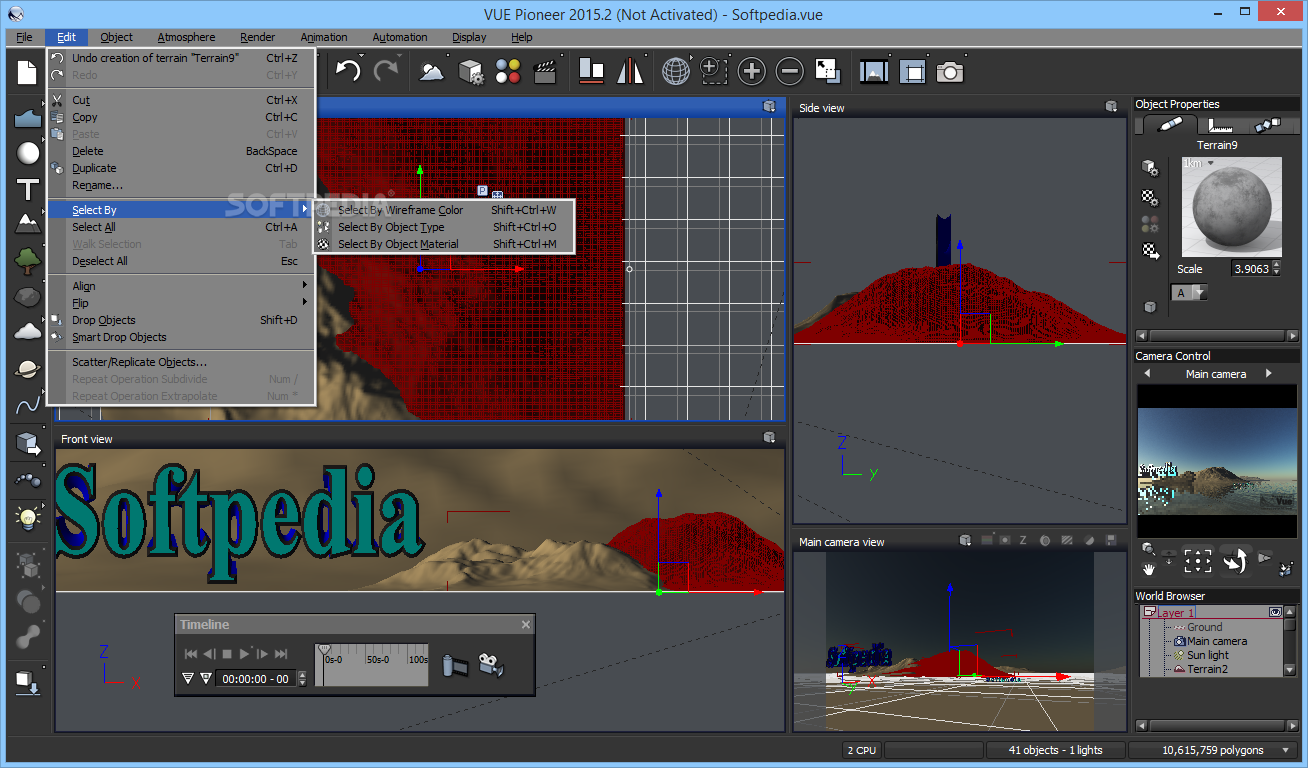Click the cube with gear object editor icon
This screenshot has height=768, width=1308.
[470, 71]
